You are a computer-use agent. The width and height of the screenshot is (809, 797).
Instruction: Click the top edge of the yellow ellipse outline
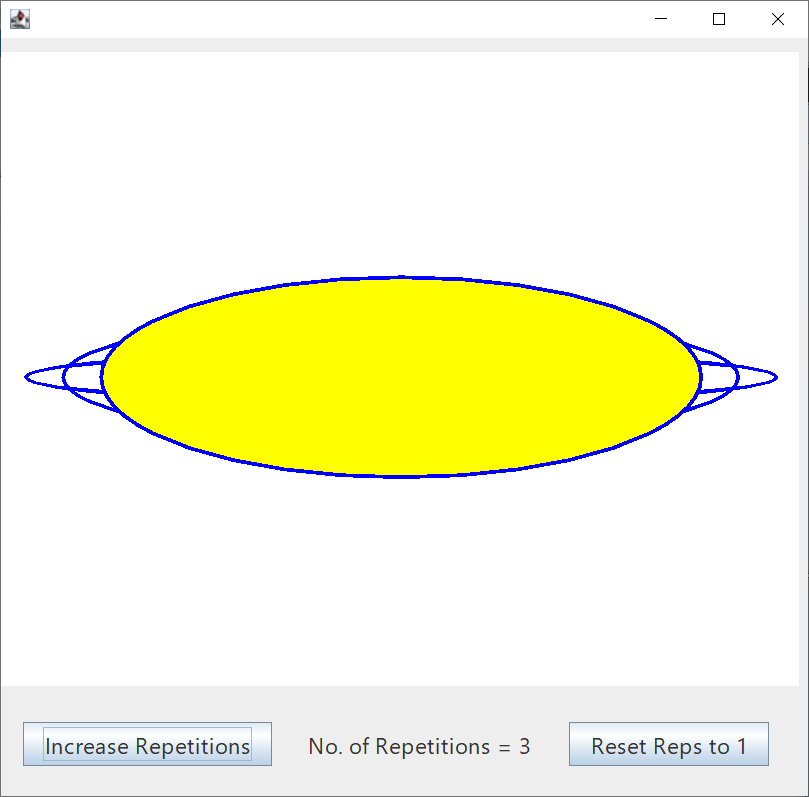(401, 277)
